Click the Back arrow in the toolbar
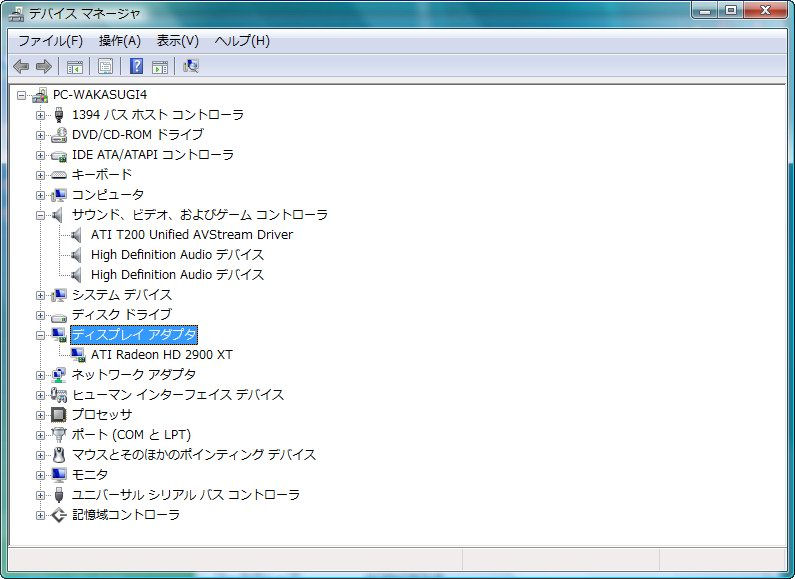Image resolution: width=795 pixels, height=579 pixels. [x=21, y=67]
